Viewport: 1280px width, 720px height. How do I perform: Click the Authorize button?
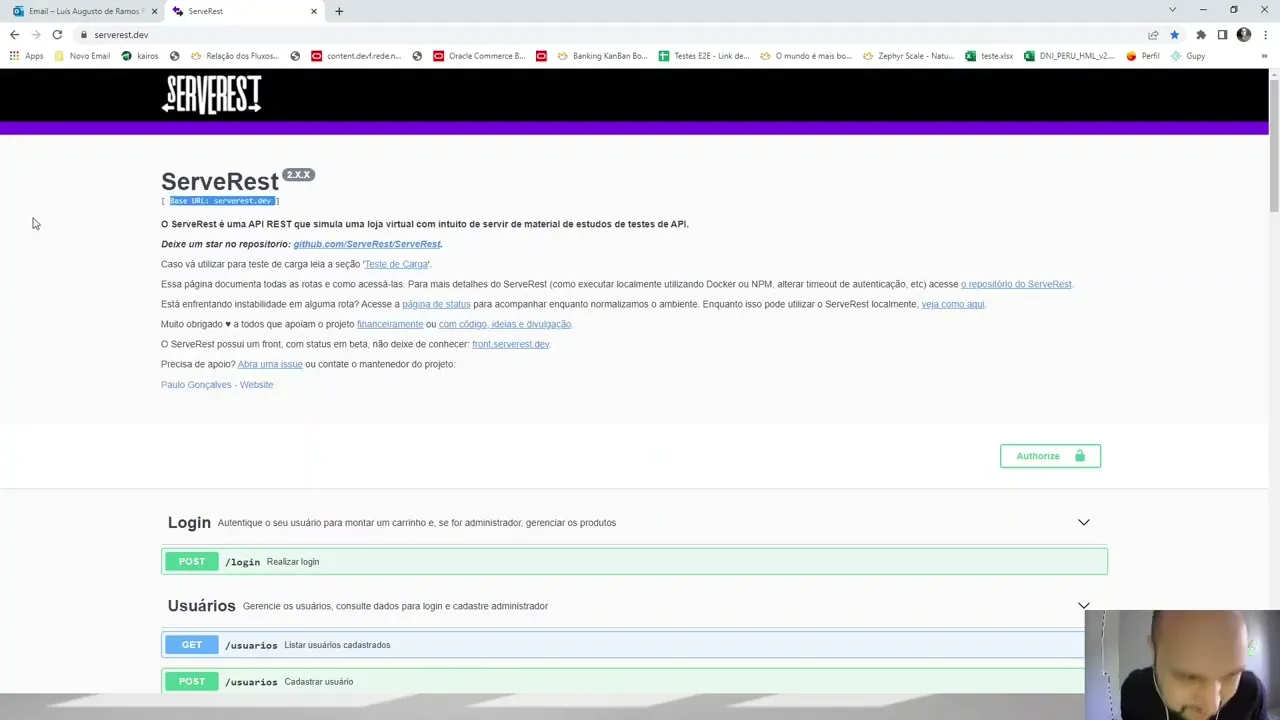pyautogui.click(x=1050, y=456)
